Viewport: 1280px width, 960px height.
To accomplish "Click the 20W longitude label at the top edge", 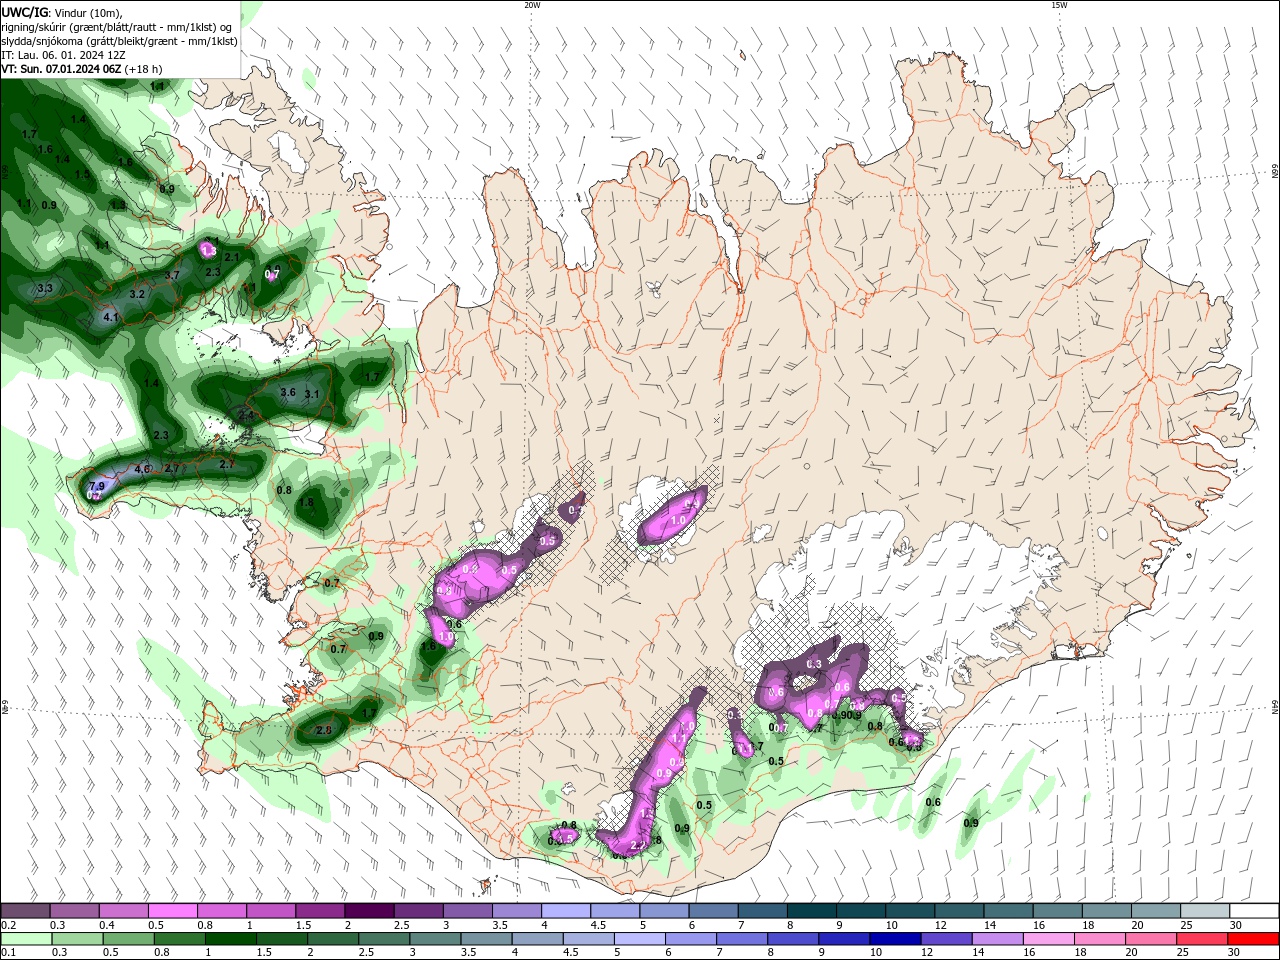I will click(532, 5).
